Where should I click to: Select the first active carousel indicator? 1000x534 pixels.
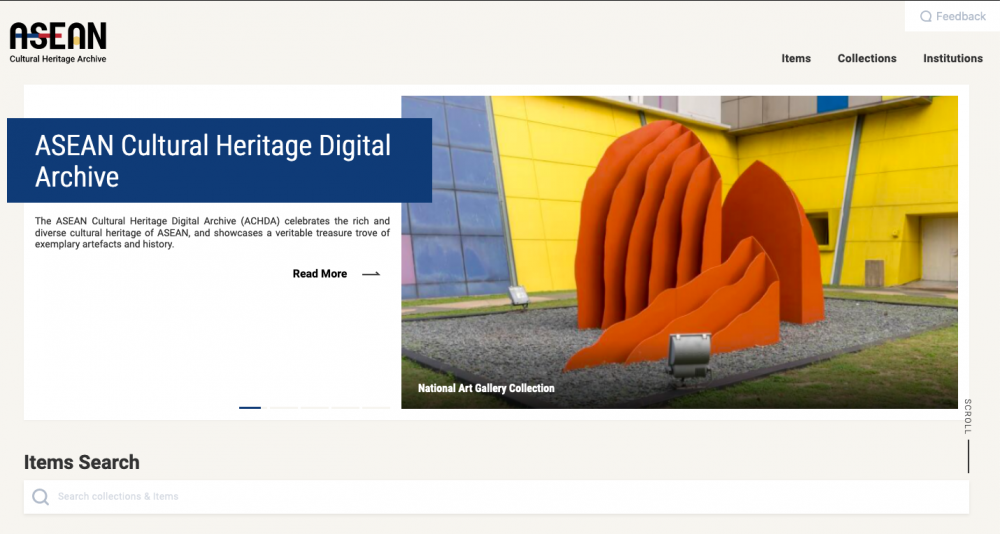click(x=250, y=407)
